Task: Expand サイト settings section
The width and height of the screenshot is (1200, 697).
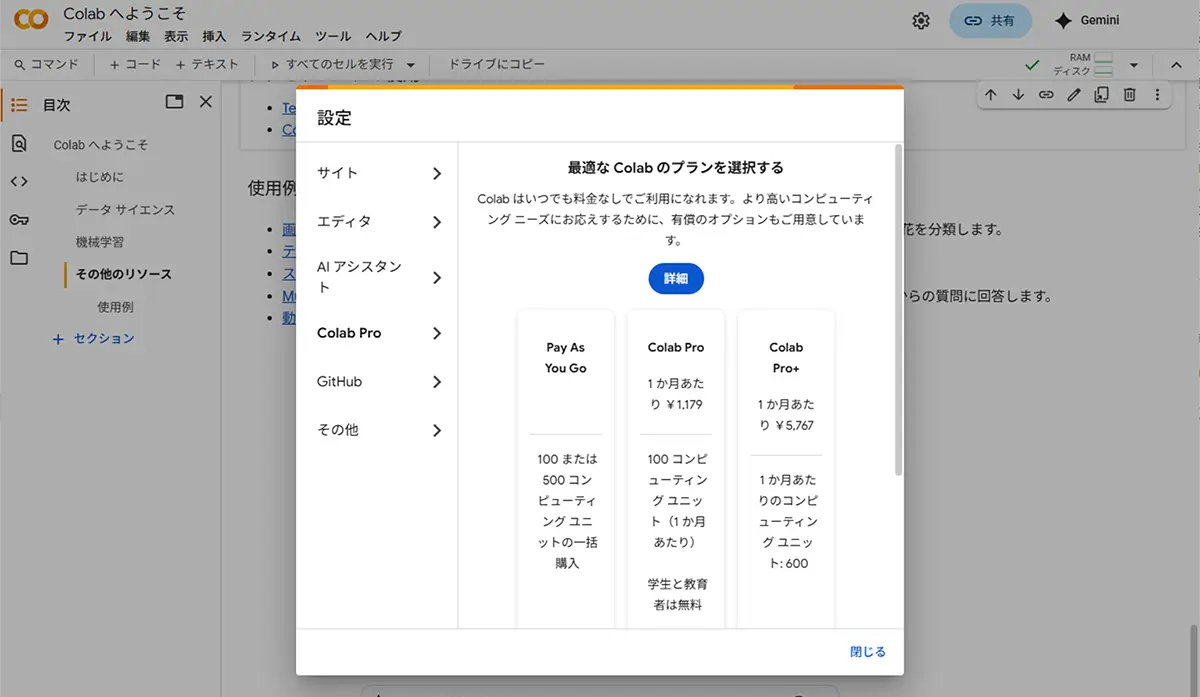Action: click(379, 173)
